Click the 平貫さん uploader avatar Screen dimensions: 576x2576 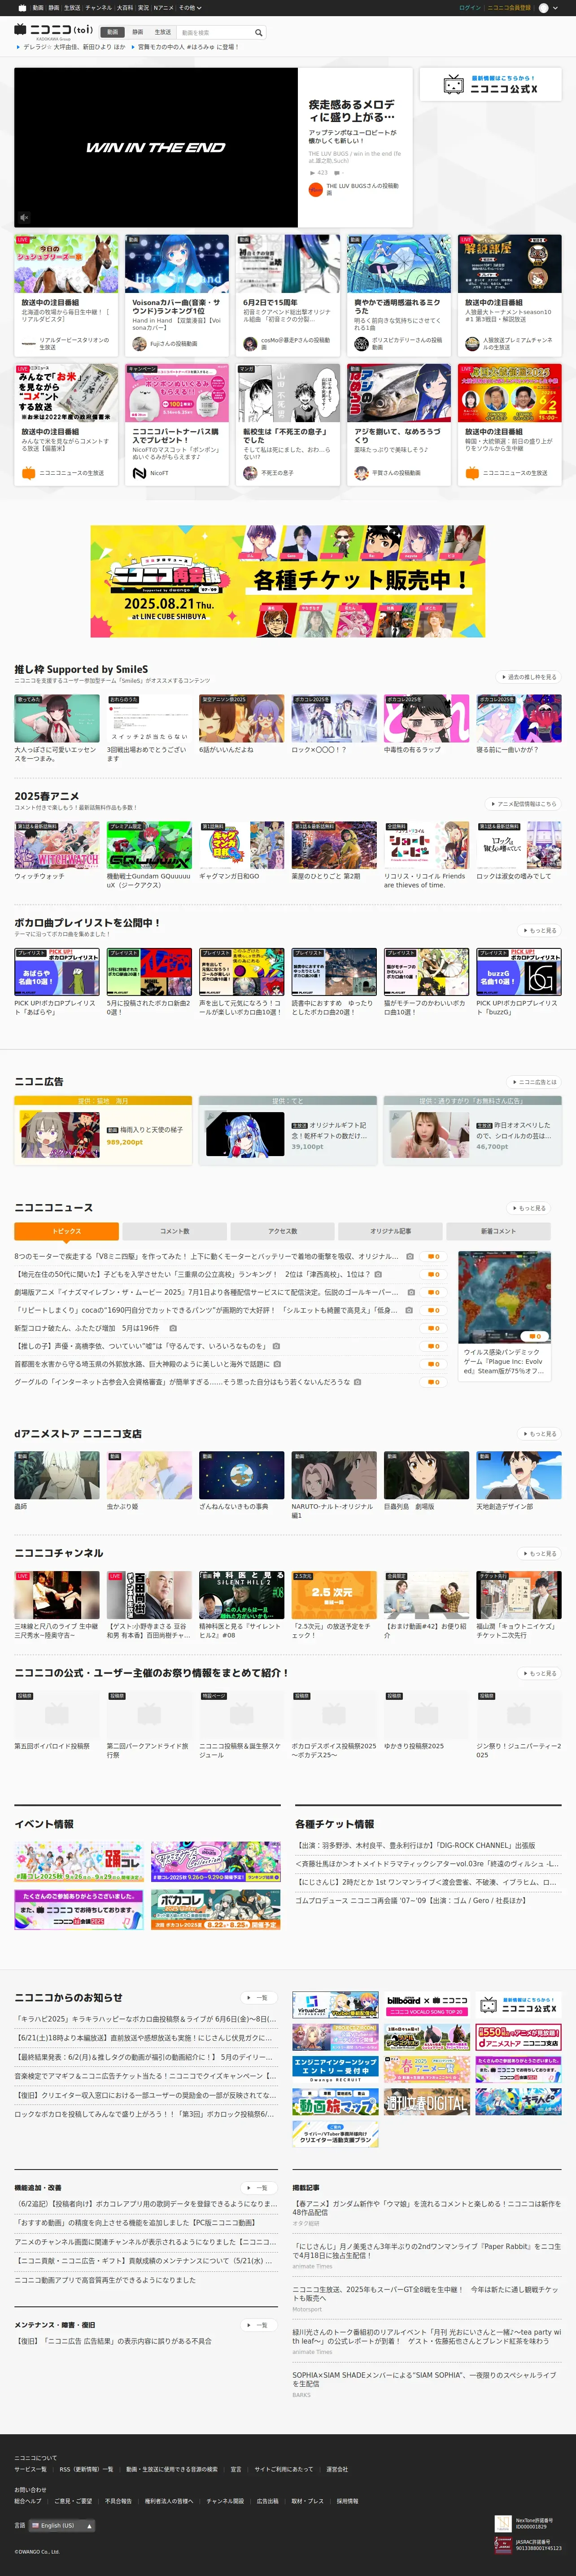pyautogui.click(x=361, y=473)
